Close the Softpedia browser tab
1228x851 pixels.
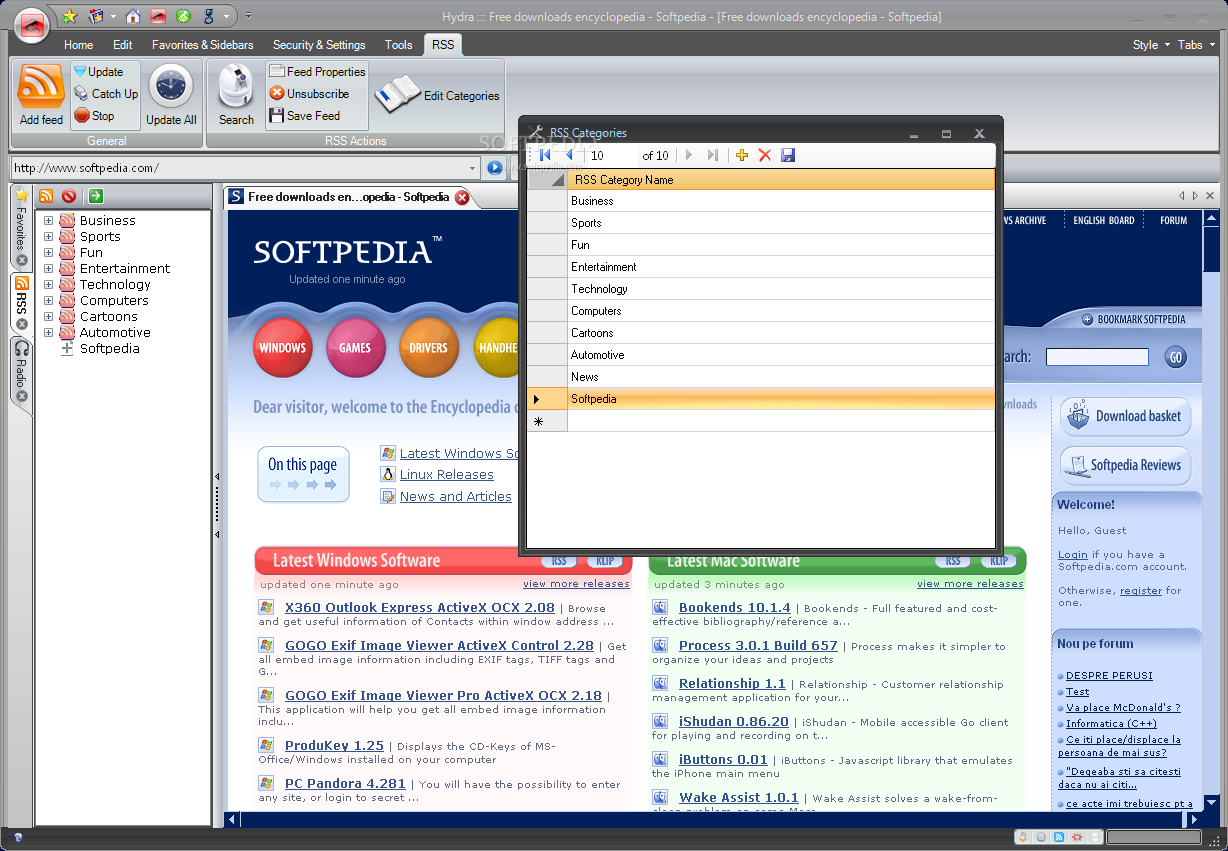462,197
